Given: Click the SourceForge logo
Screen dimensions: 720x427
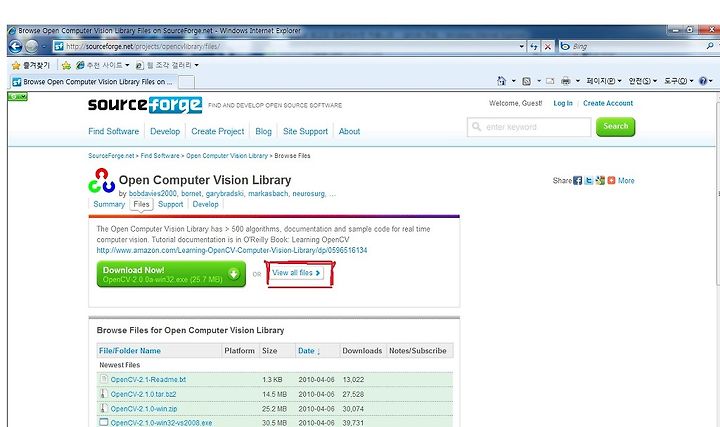Looking at the screenshot, I should pos(145,105).
